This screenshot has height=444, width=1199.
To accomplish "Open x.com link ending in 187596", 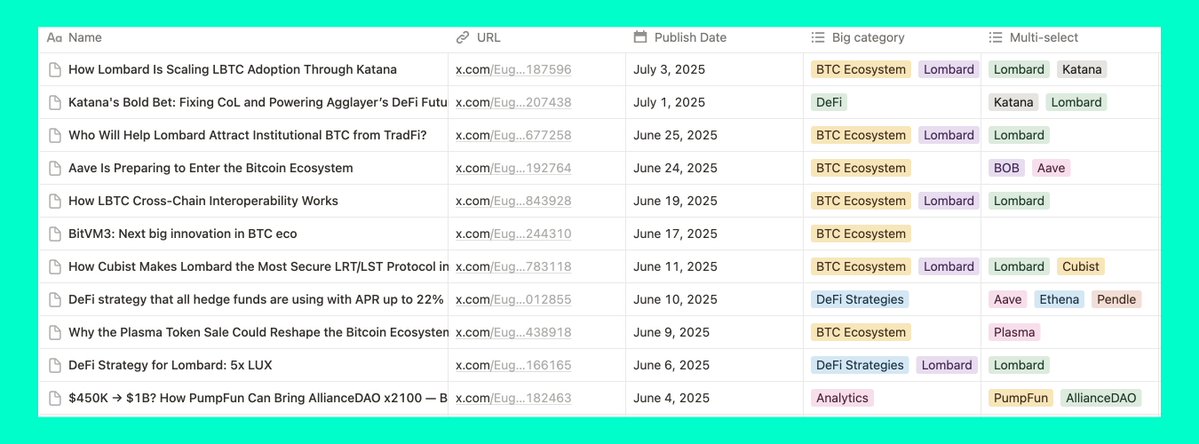I will pos(513,70).
